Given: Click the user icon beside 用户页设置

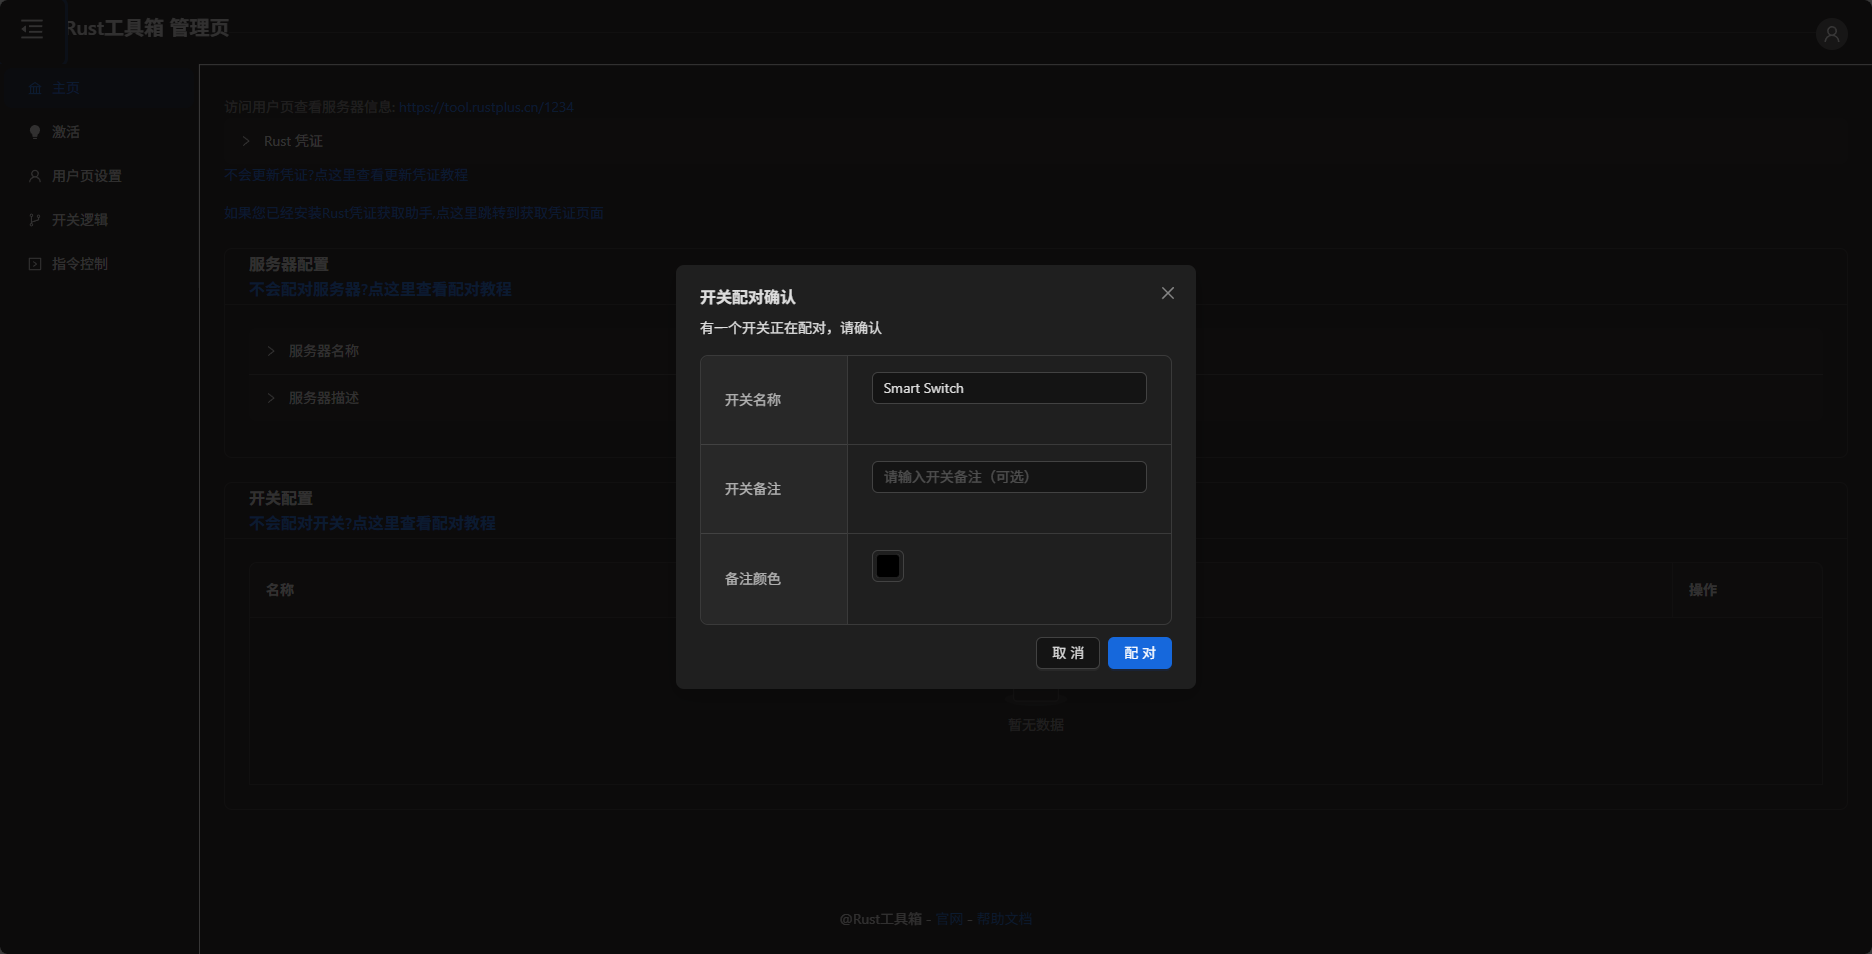Looking at the screenshot, I should click(x=35, y=176).
